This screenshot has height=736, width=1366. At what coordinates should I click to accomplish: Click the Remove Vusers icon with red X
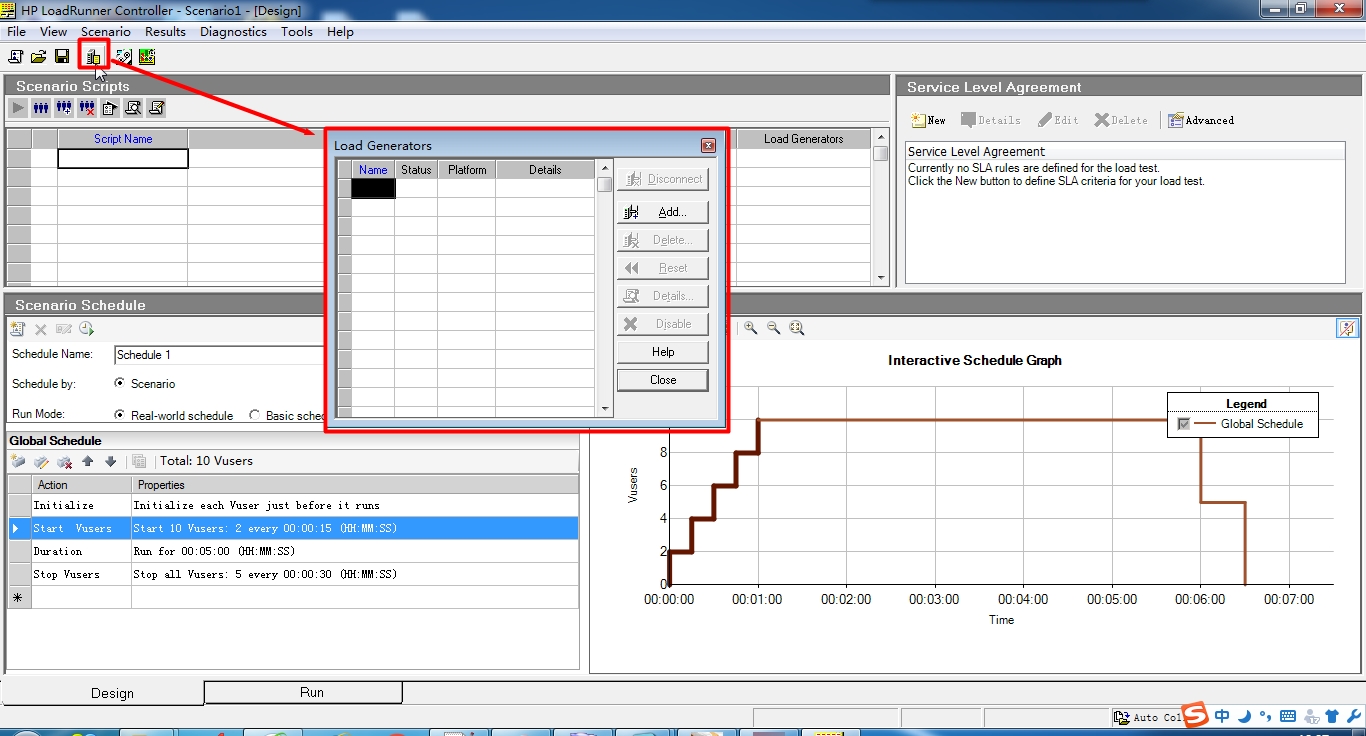87,108
